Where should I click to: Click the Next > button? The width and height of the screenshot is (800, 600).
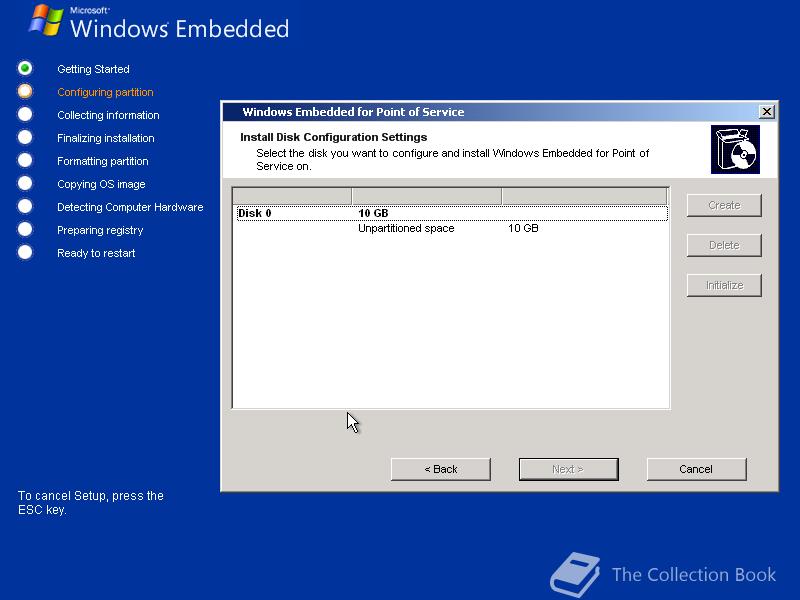coord(568,469)
